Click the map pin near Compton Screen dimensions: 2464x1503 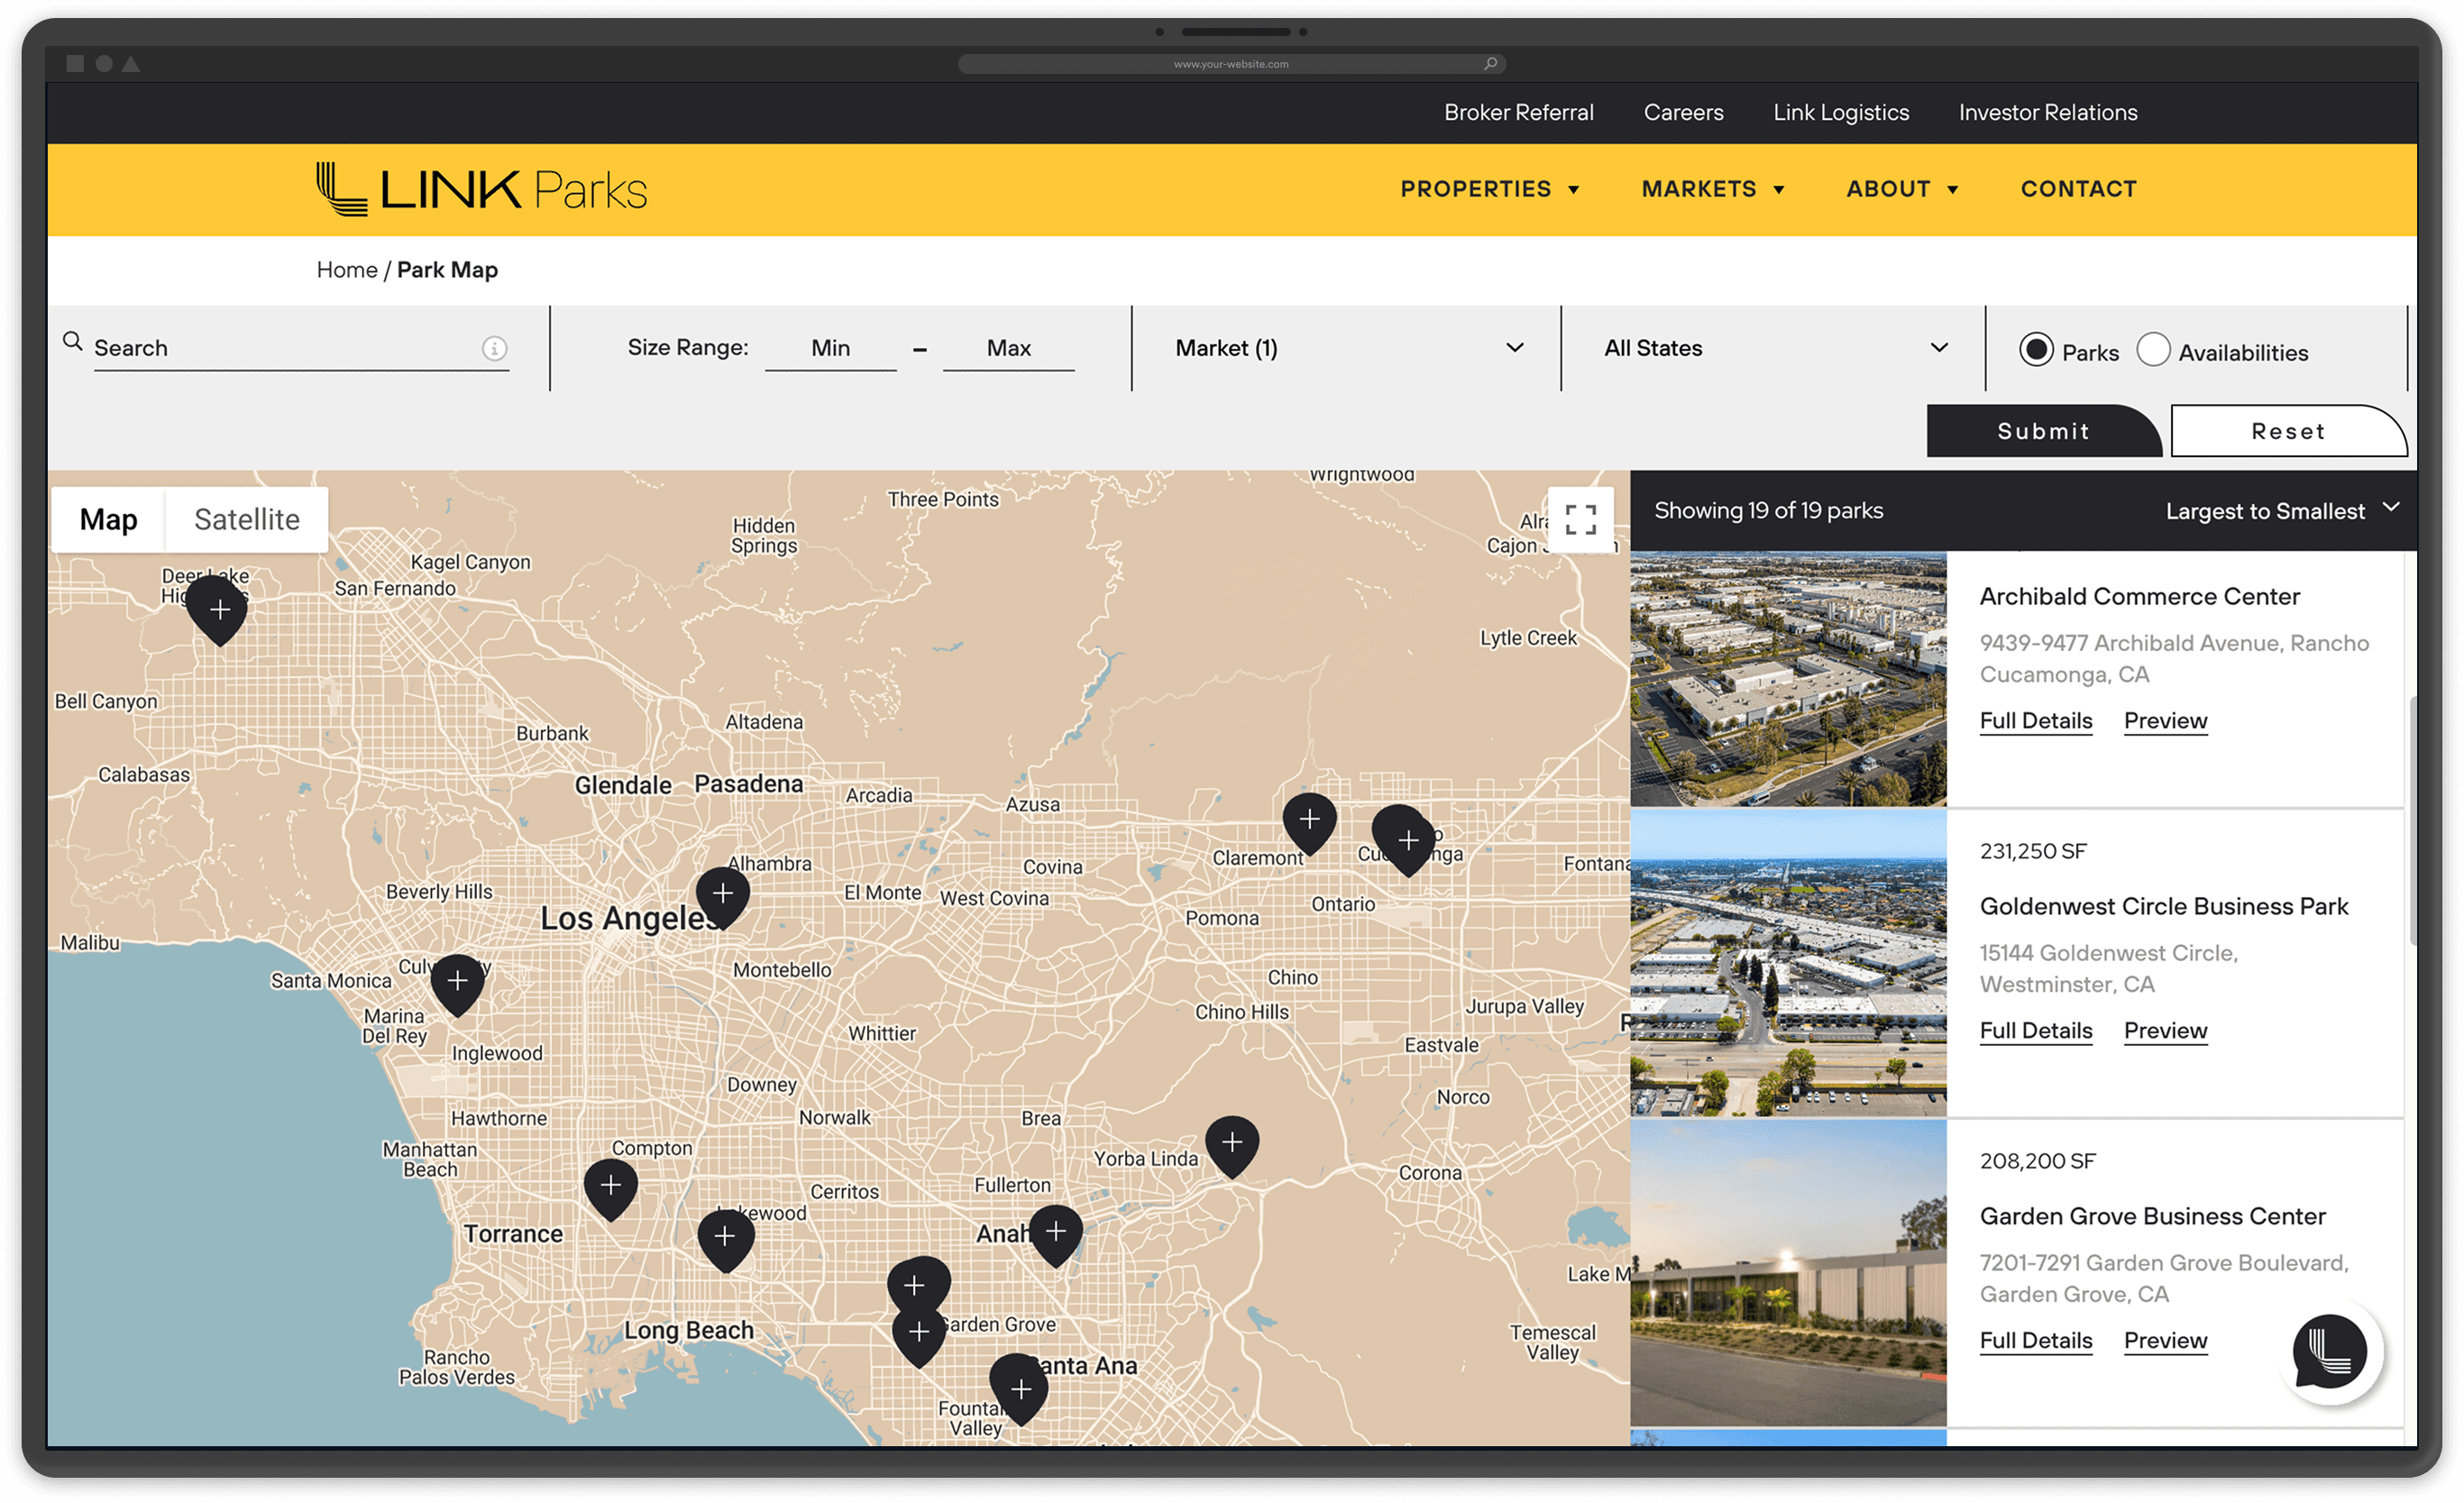pos(610,1186)
